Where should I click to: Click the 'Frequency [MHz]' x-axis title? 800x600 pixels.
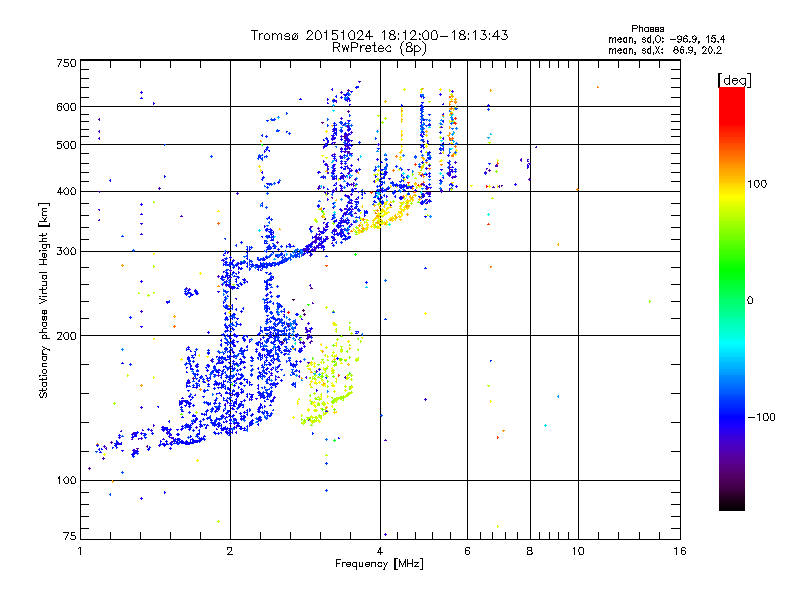click(379, 564)
